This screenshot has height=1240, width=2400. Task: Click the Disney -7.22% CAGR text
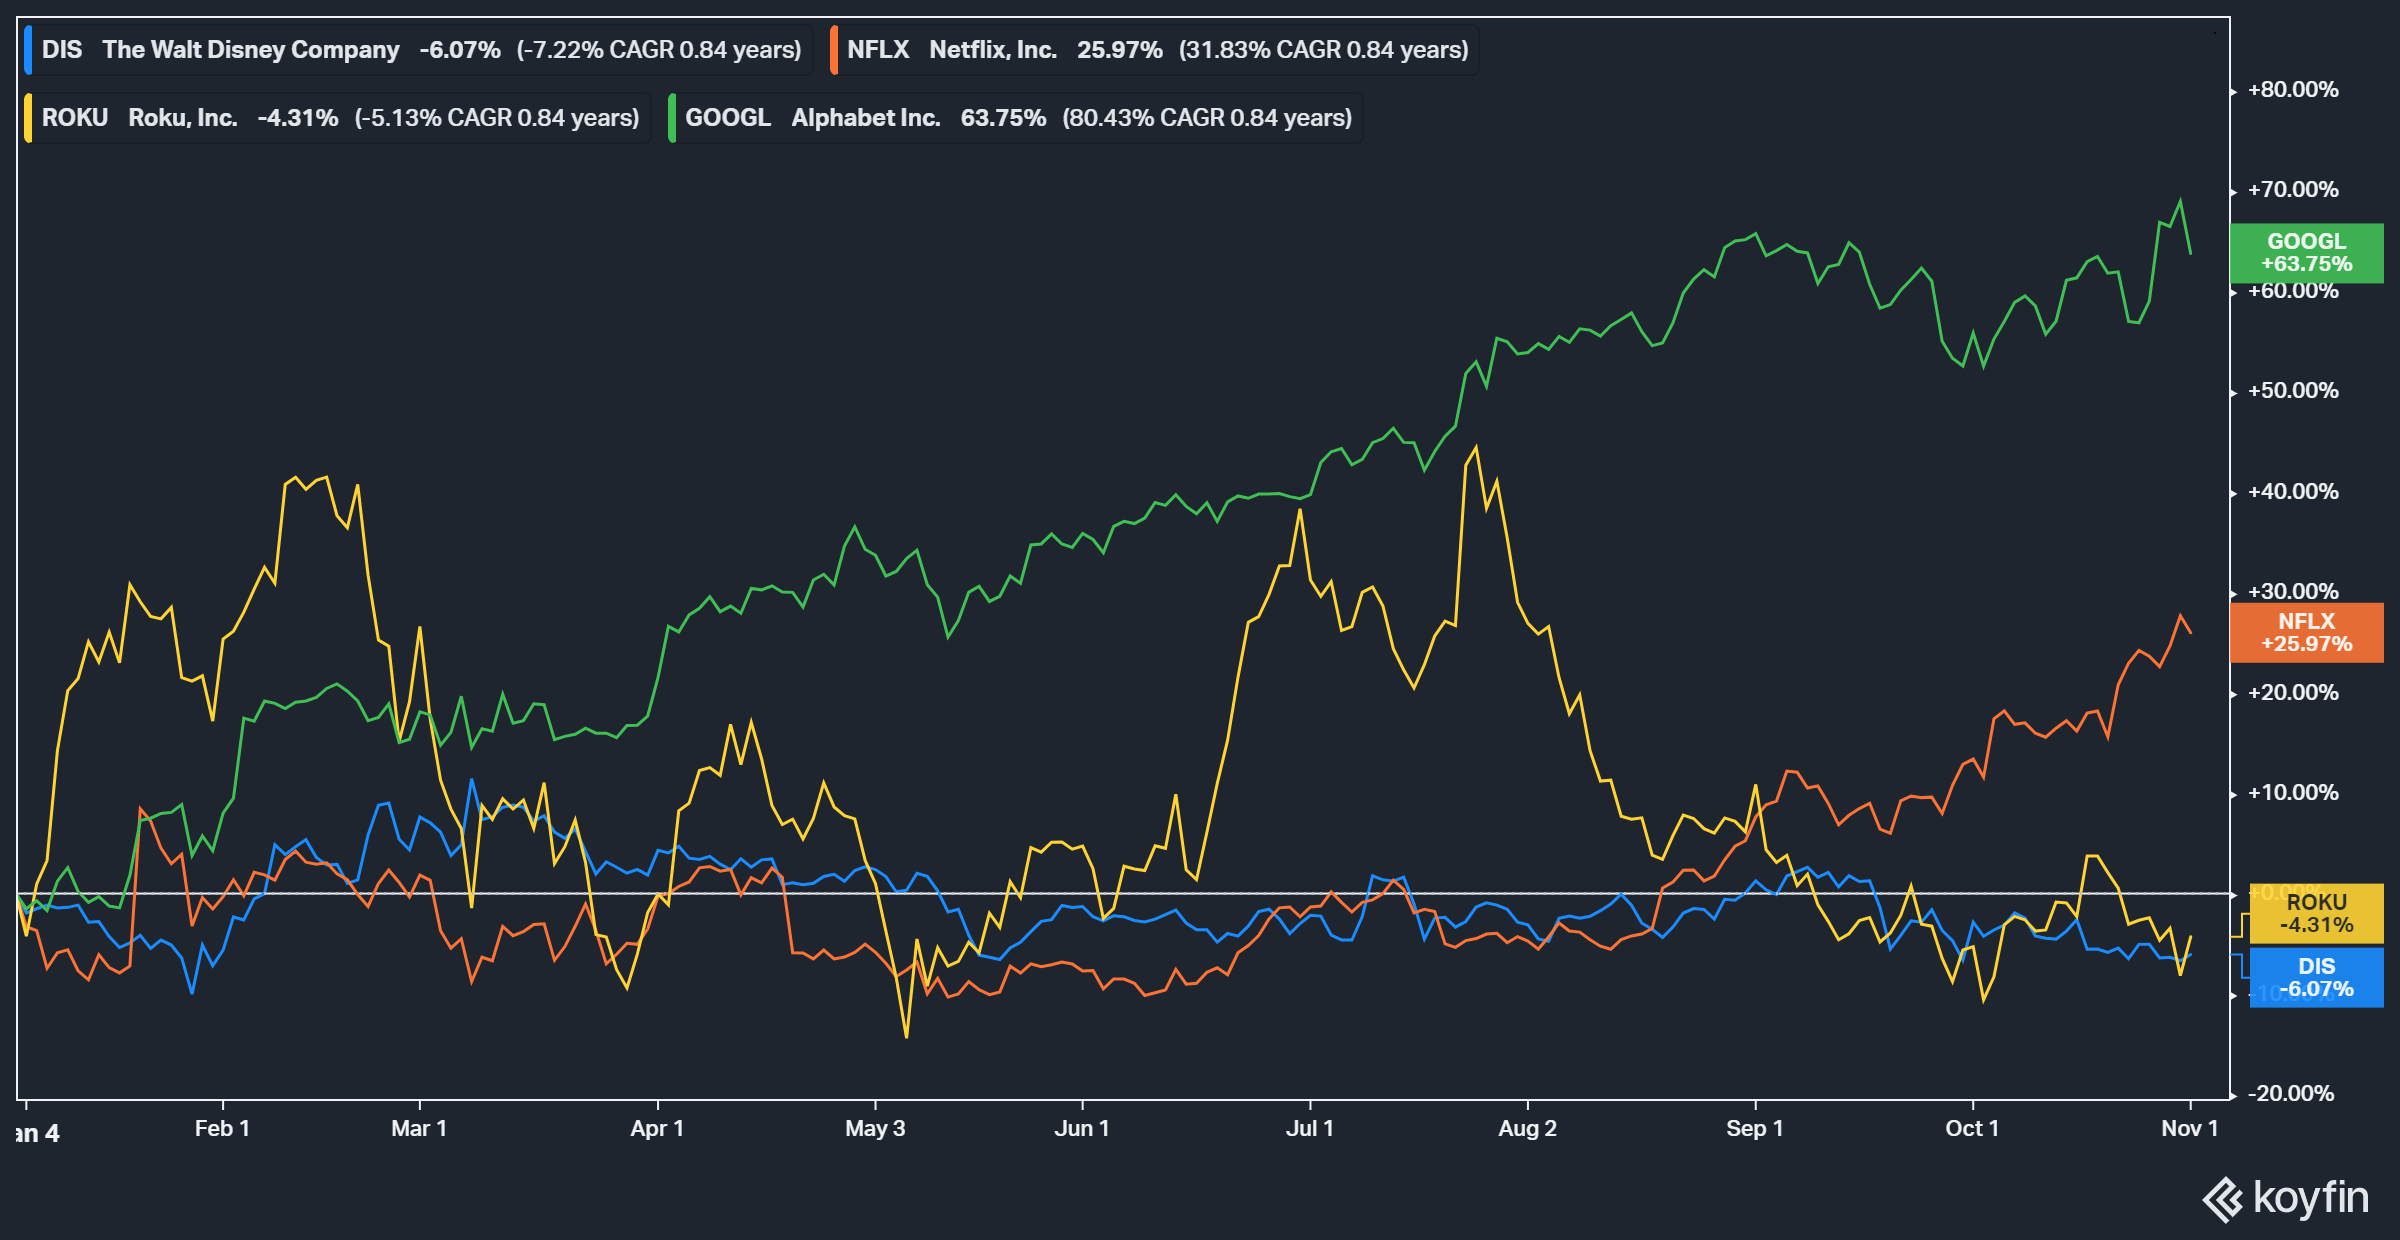click(x=659, y=50)
